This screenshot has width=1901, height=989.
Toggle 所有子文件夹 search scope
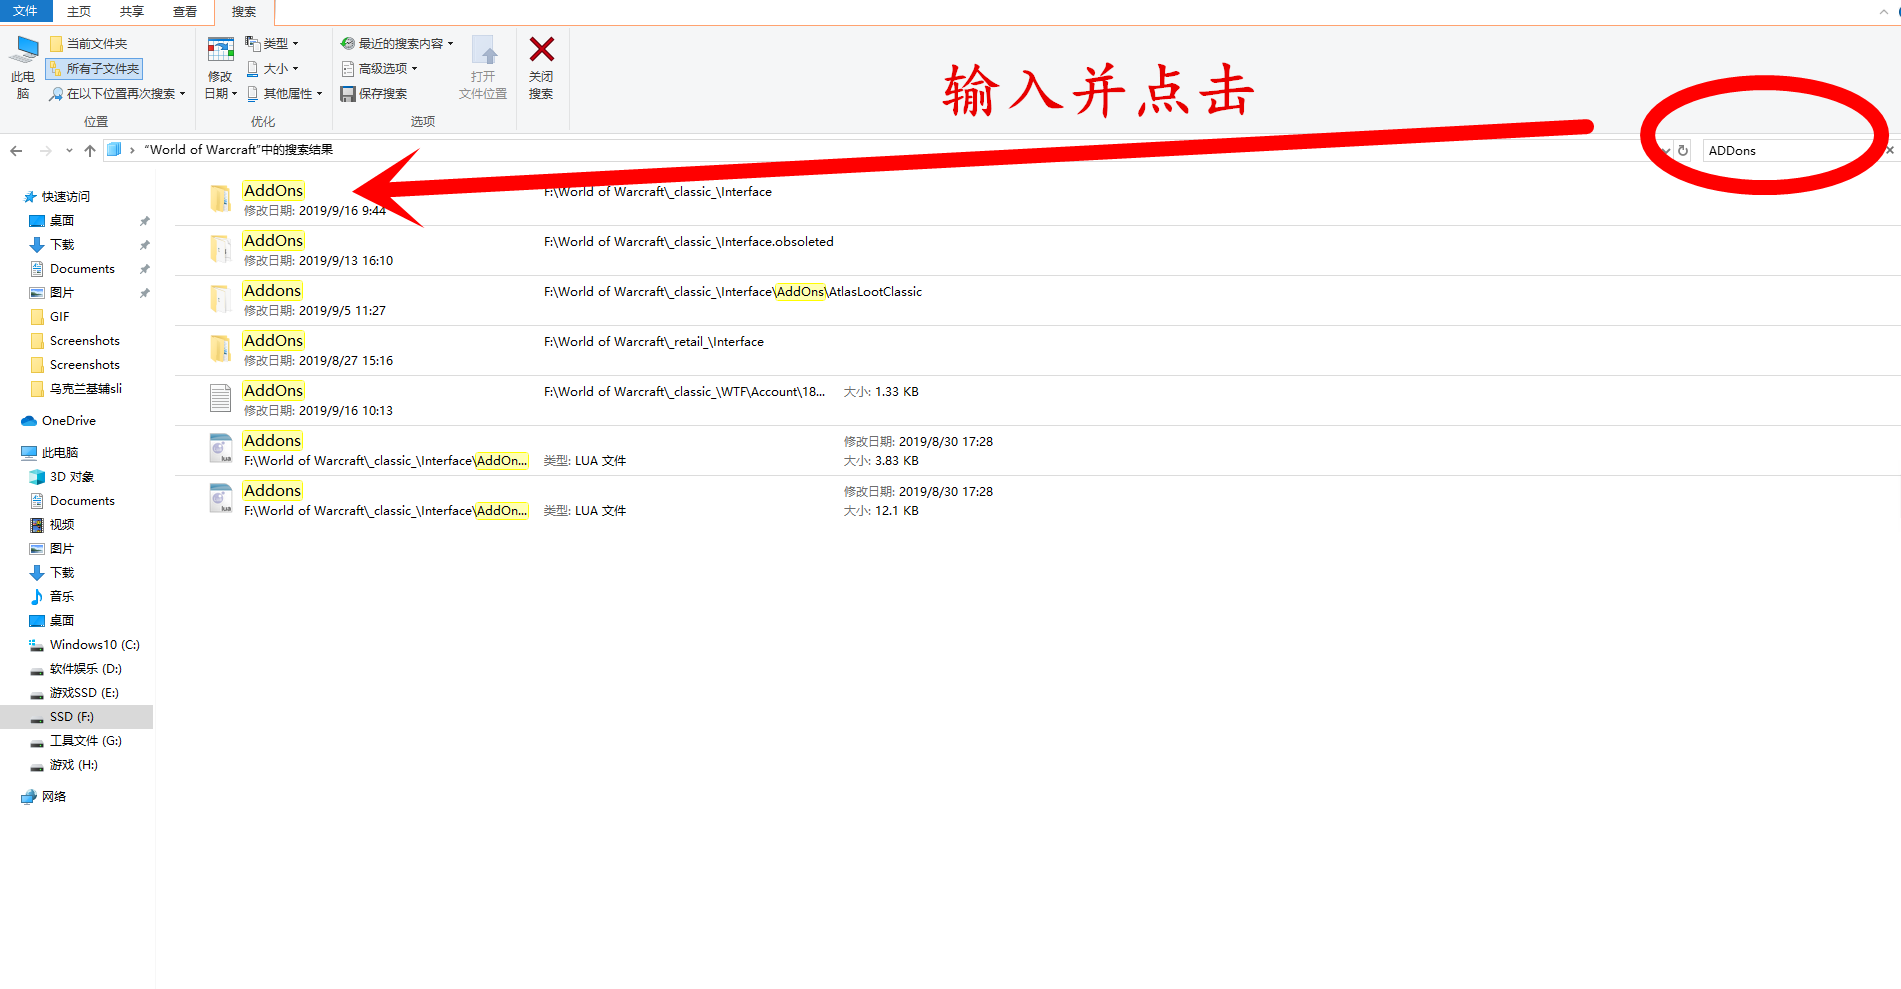(95, 69)
